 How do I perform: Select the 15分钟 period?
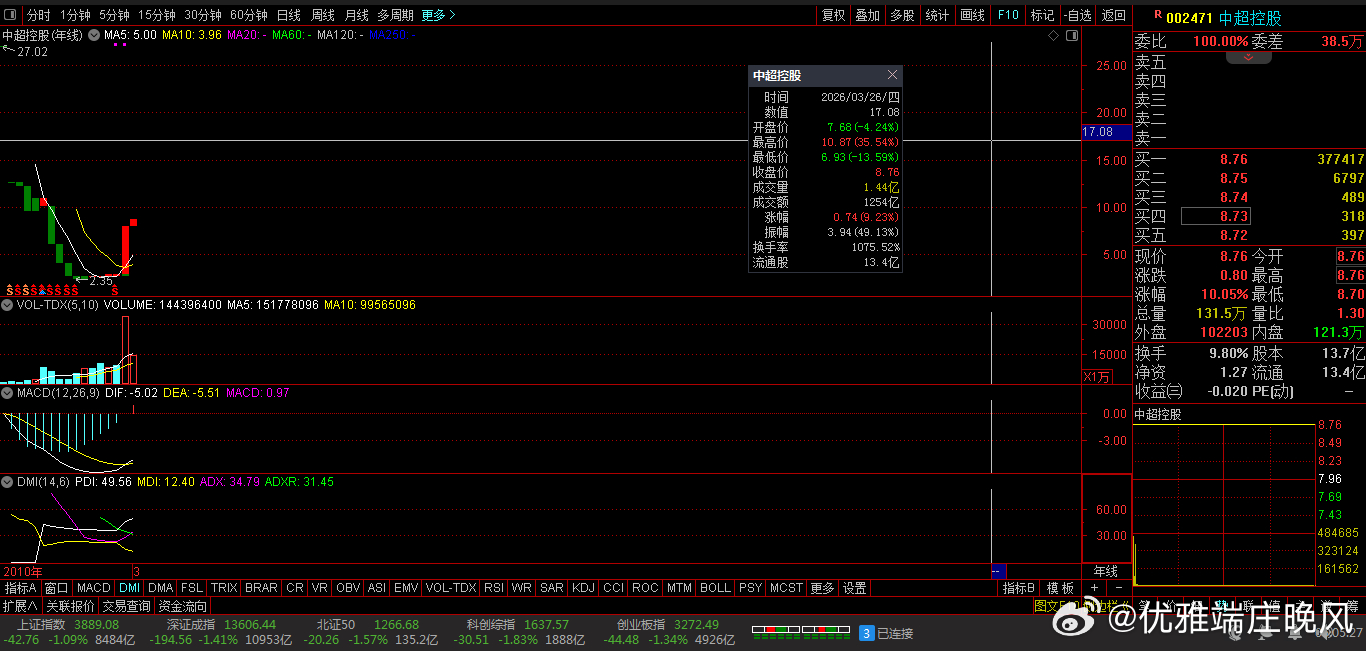pyautogui.click(x=157, y=15)
